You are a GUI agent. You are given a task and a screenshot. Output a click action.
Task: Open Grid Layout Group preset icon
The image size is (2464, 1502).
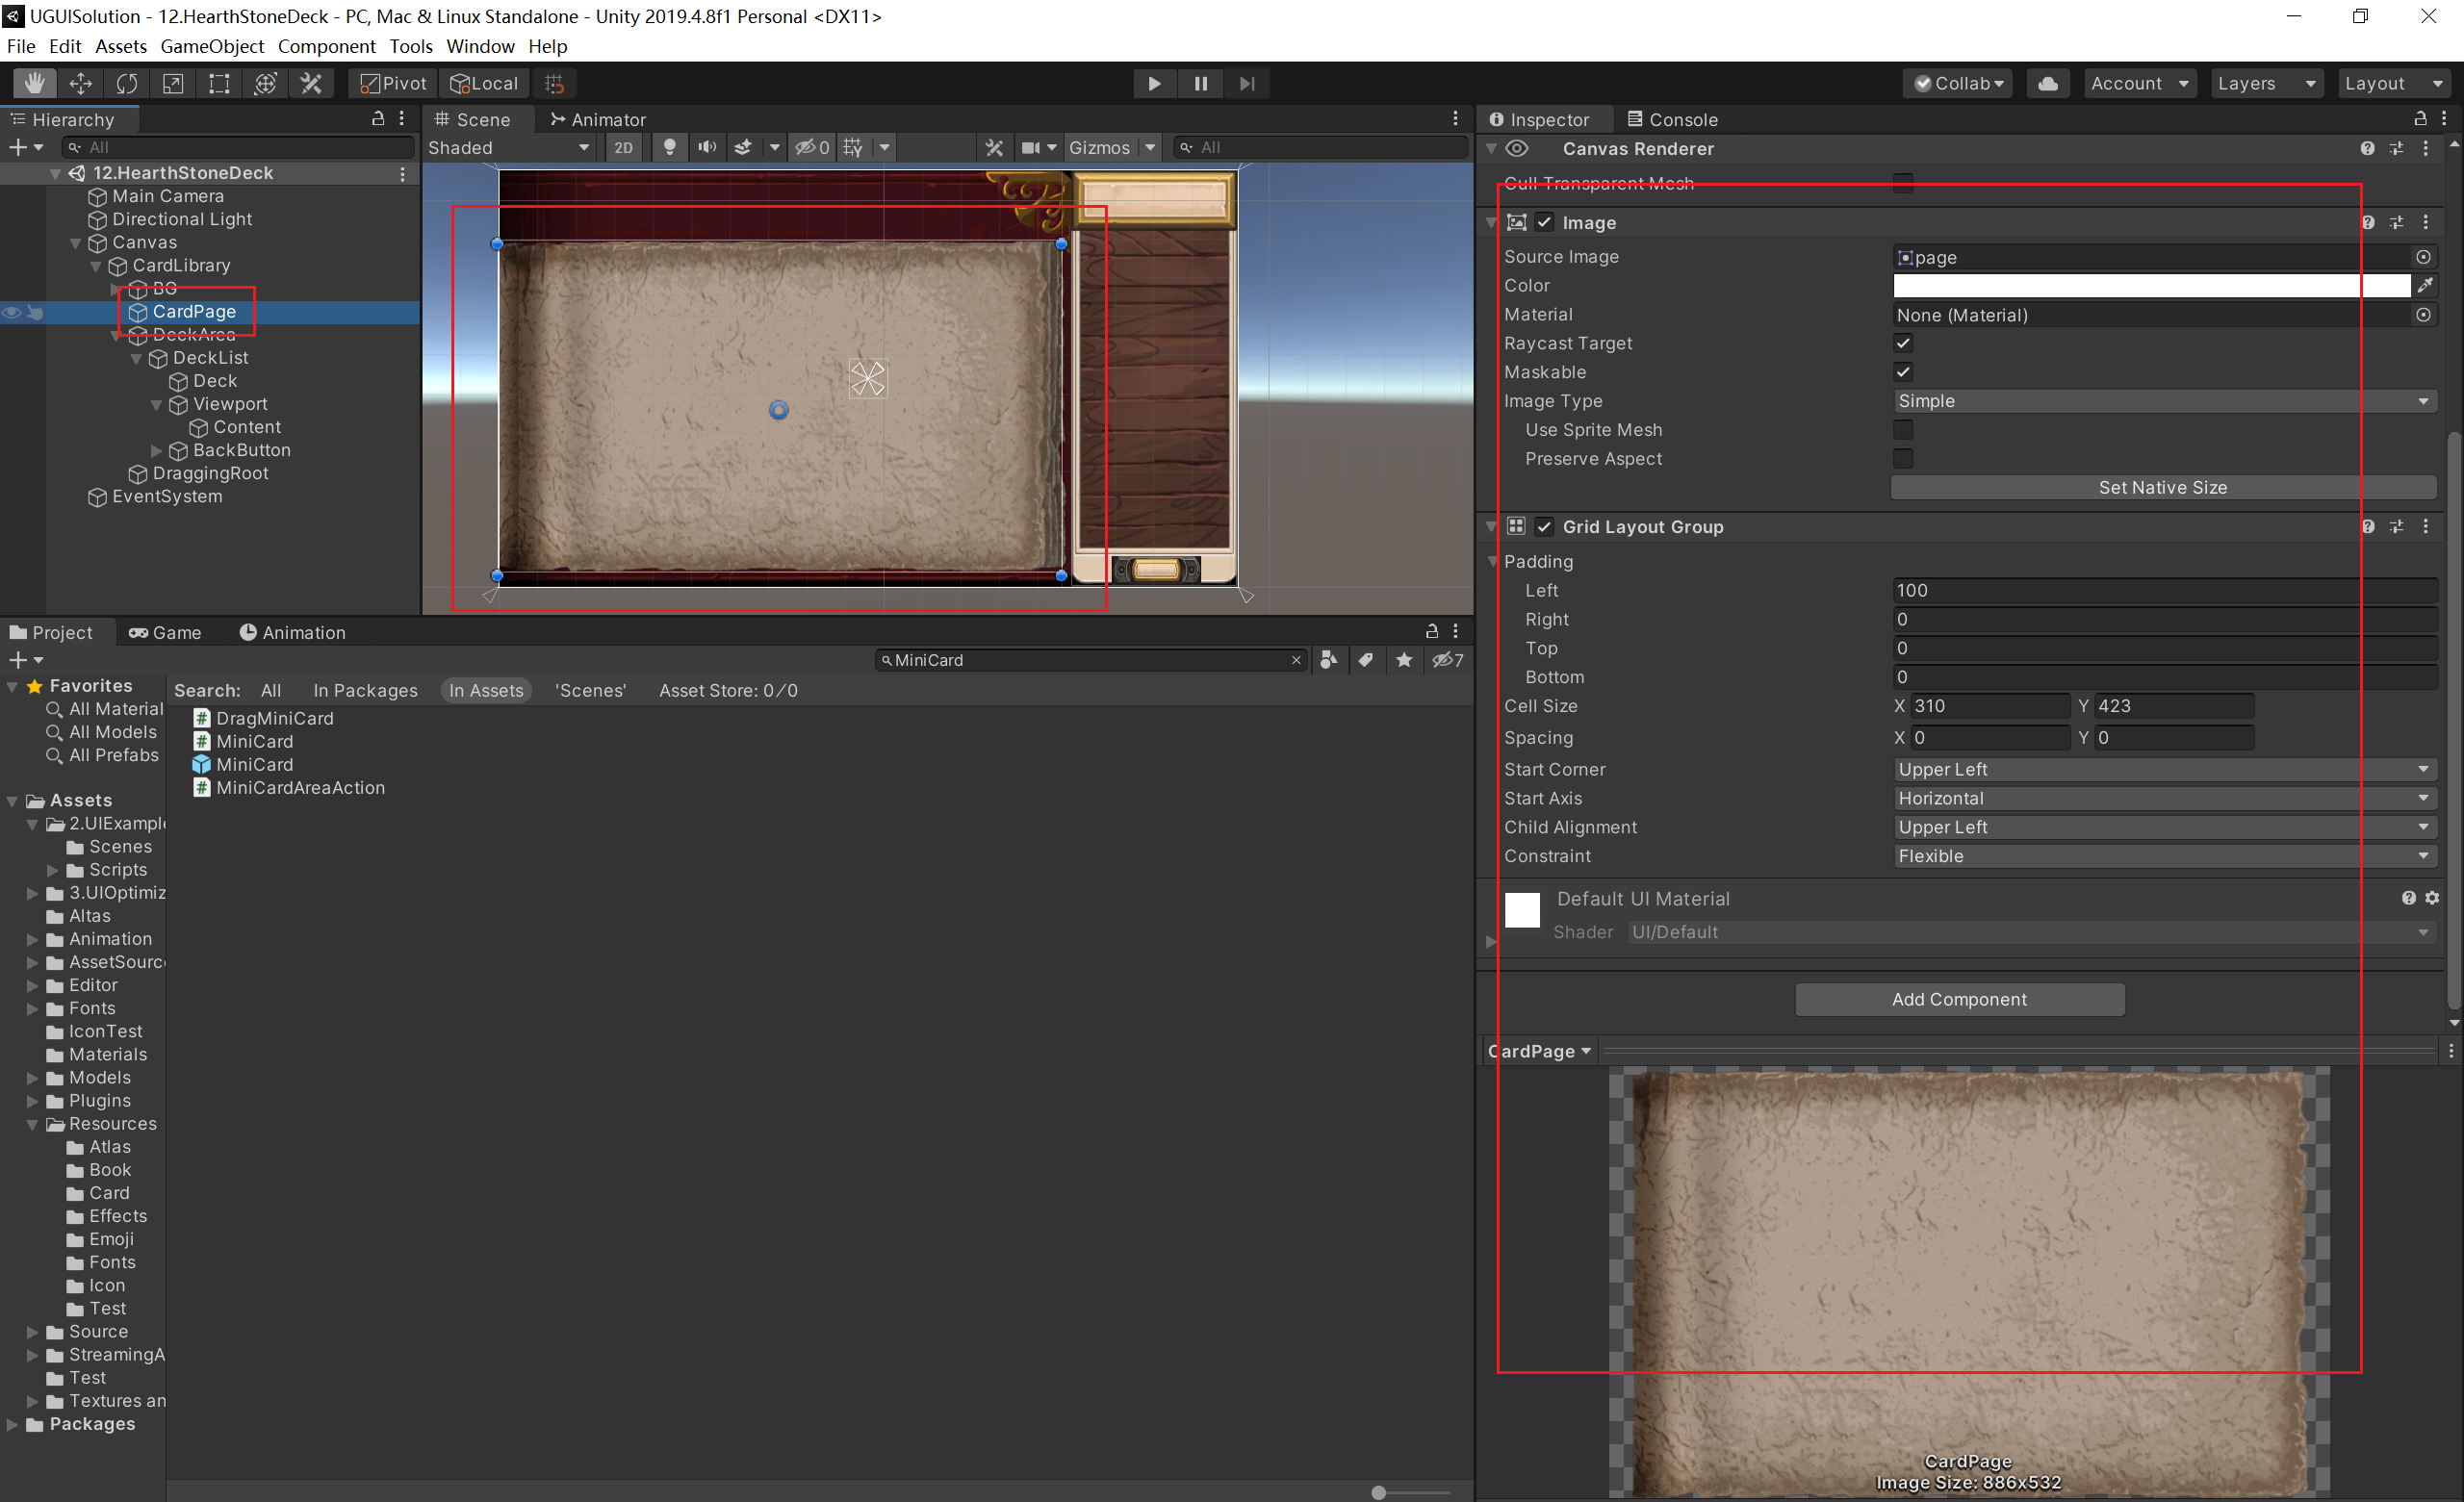2396,527
